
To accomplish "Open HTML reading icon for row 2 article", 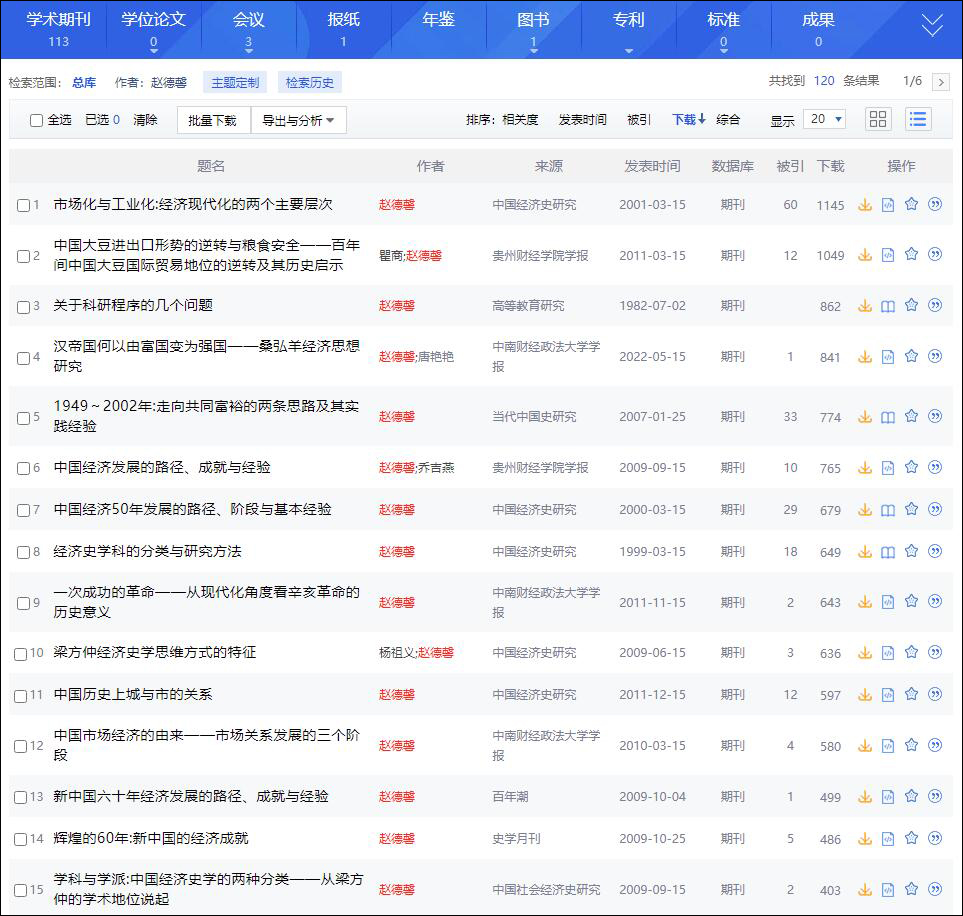I will point(888,255).
